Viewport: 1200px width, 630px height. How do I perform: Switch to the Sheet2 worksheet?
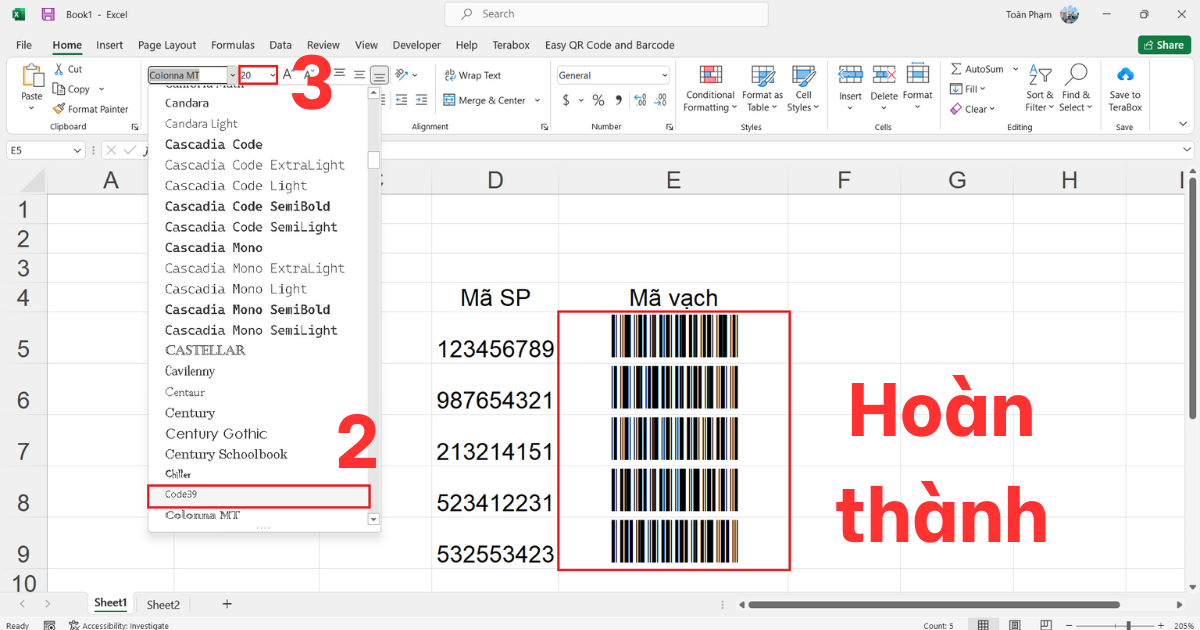162,604
